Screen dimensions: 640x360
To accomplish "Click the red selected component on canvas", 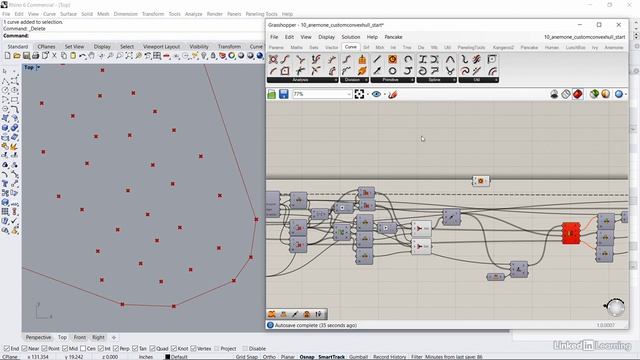I will 571,233.
